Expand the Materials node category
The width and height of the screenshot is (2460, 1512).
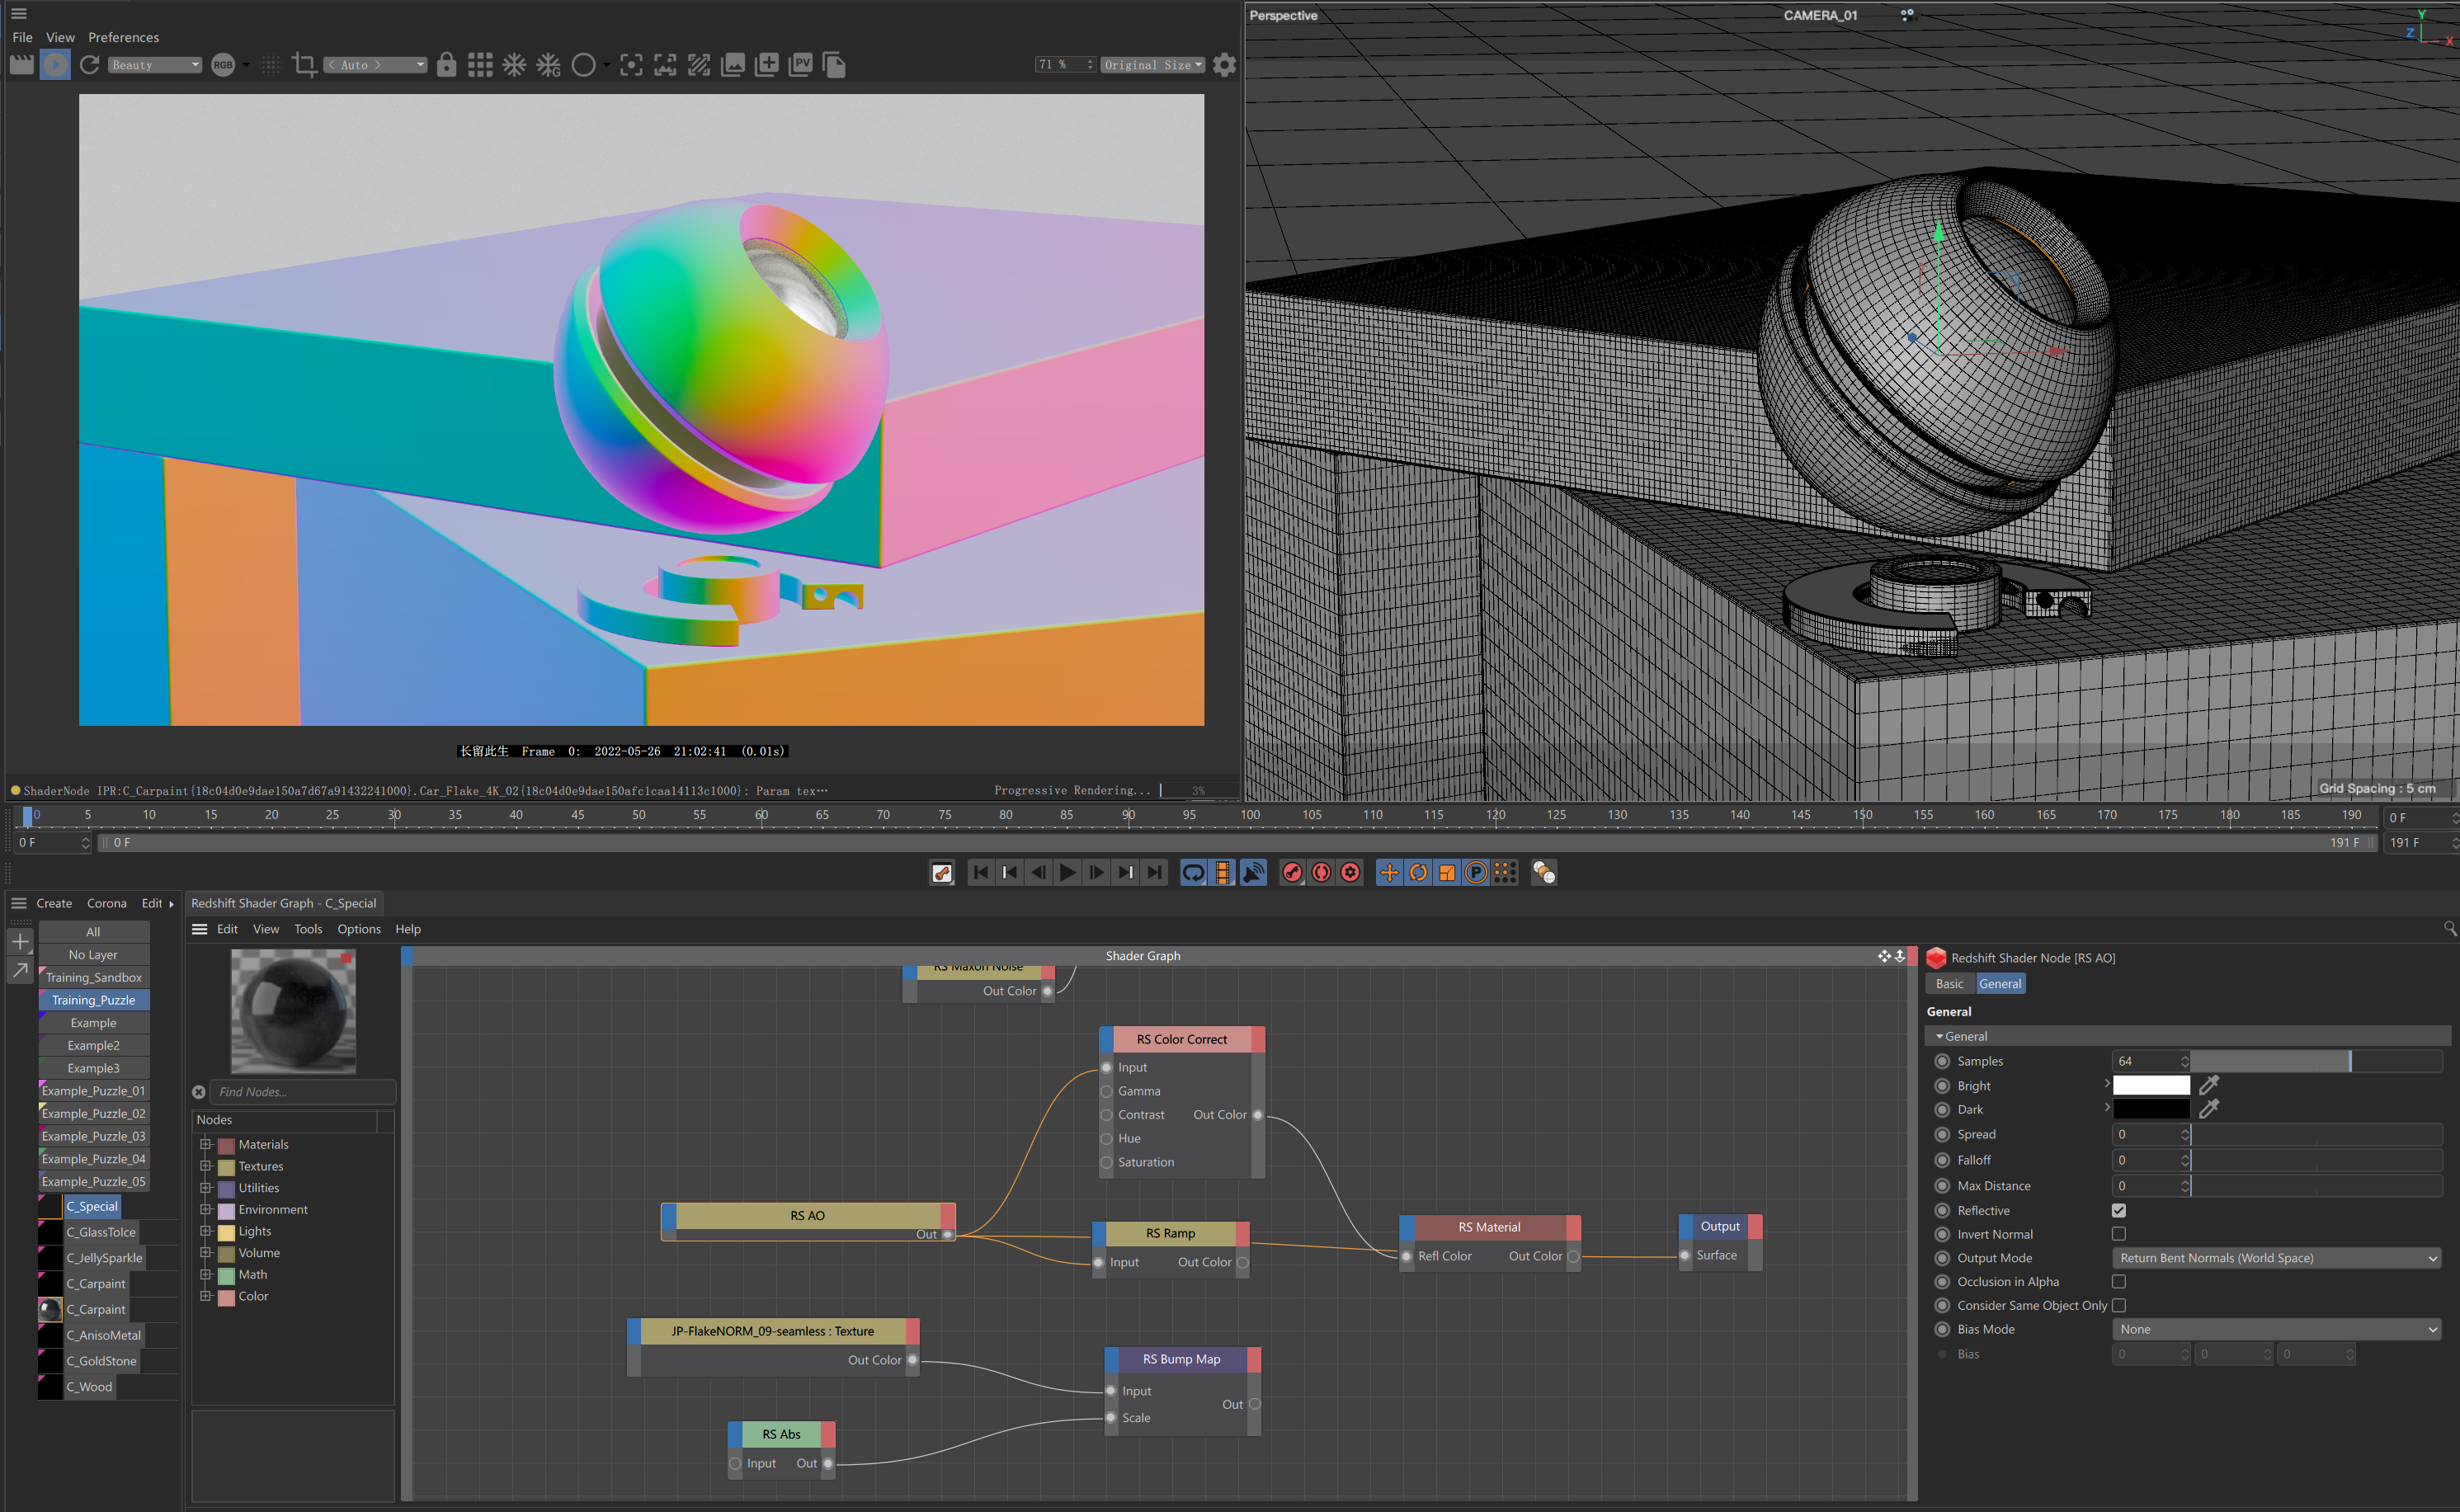coord(205,1144)
